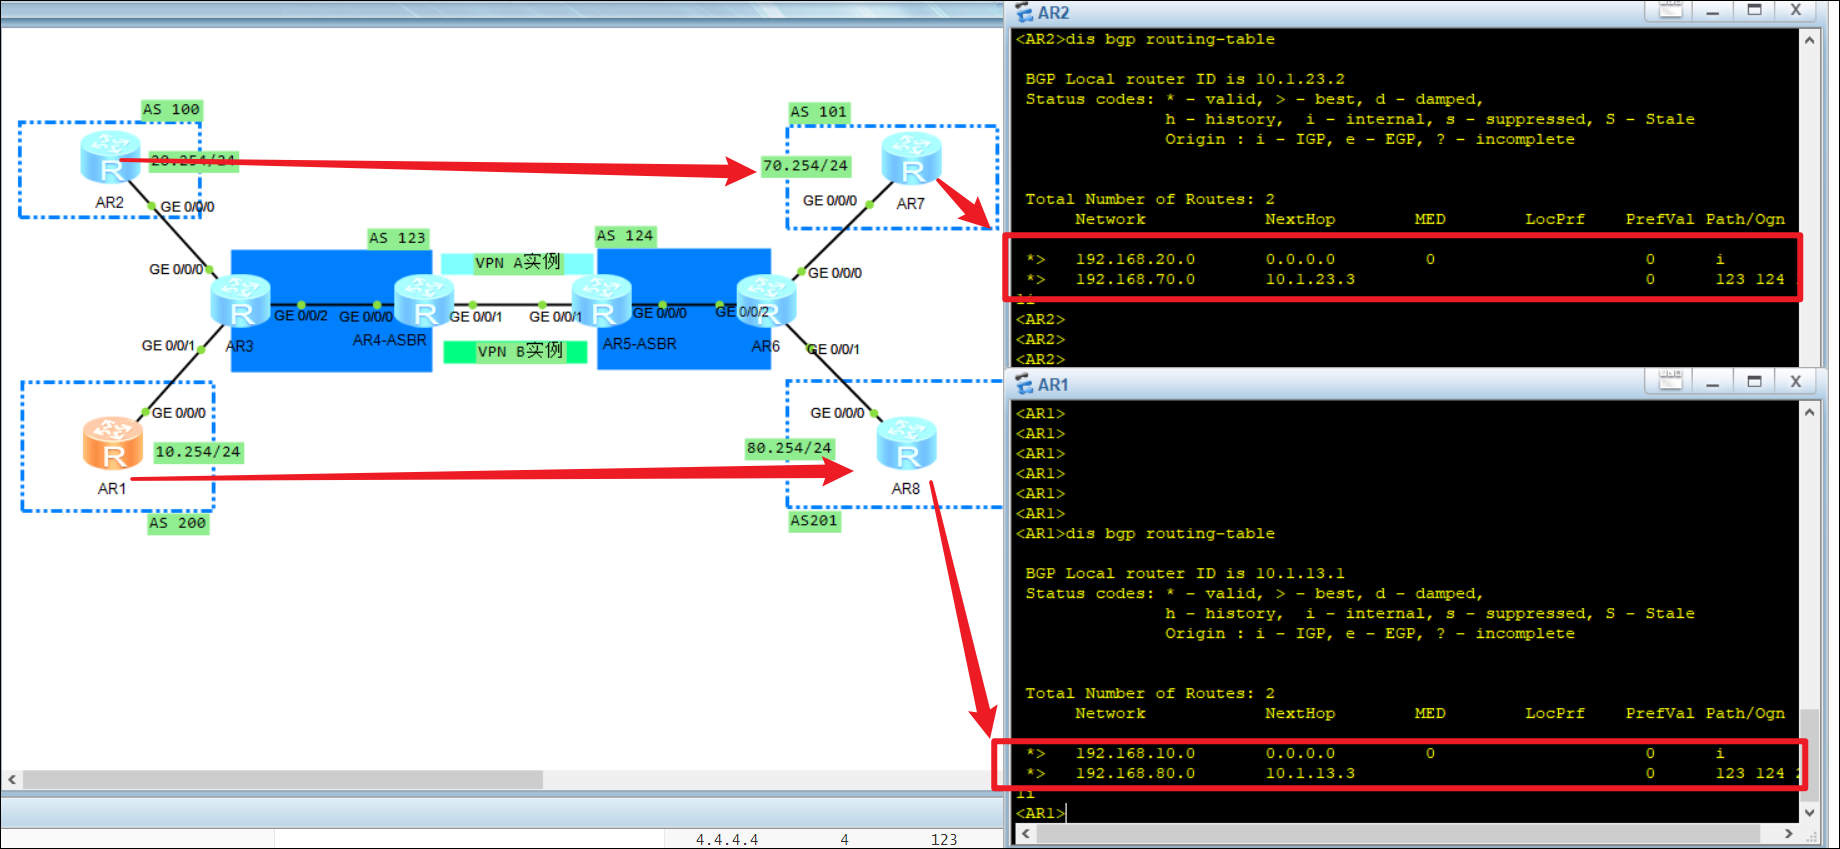Viewport: 1840px width, 849px height.
Task: Click the 192.168.10.0 route in AR1
Action: click(1135, 753)
